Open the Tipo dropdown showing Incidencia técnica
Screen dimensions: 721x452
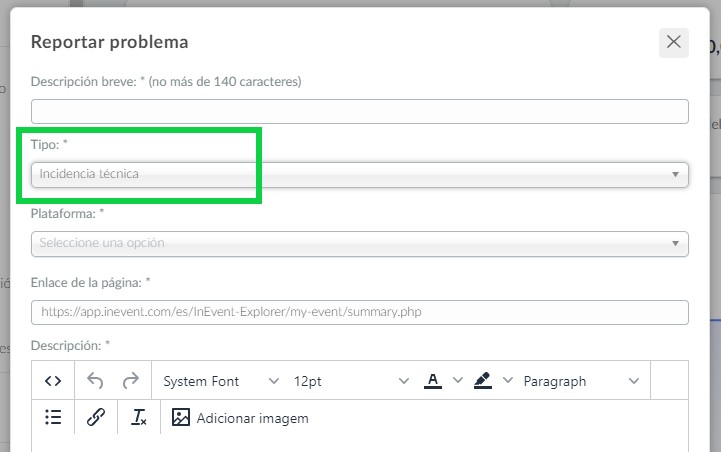[x=360, y=175]
